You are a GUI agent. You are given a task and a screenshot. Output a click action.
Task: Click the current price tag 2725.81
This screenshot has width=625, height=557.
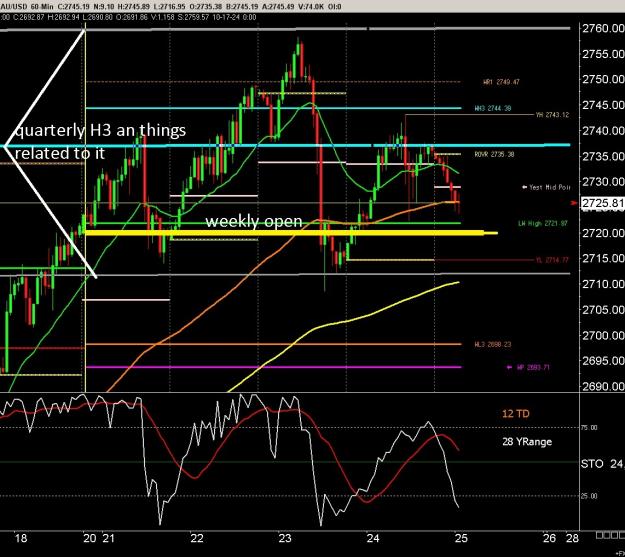603,203
